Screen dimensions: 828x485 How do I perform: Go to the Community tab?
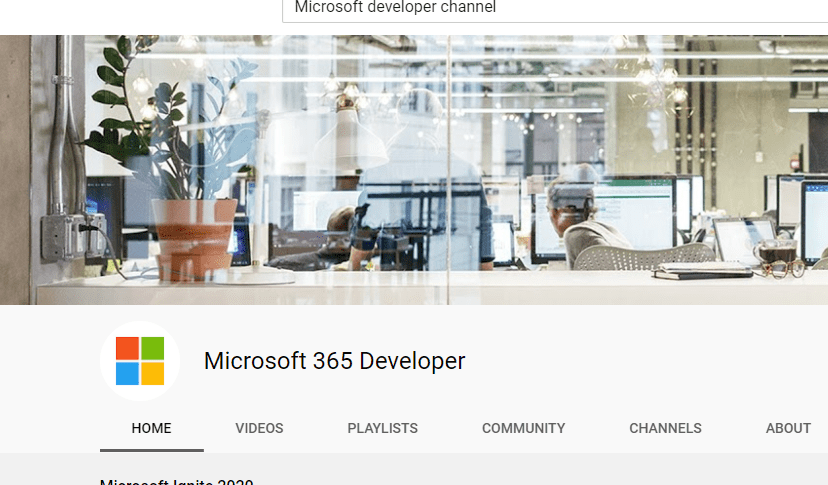[x=523, y=428]
